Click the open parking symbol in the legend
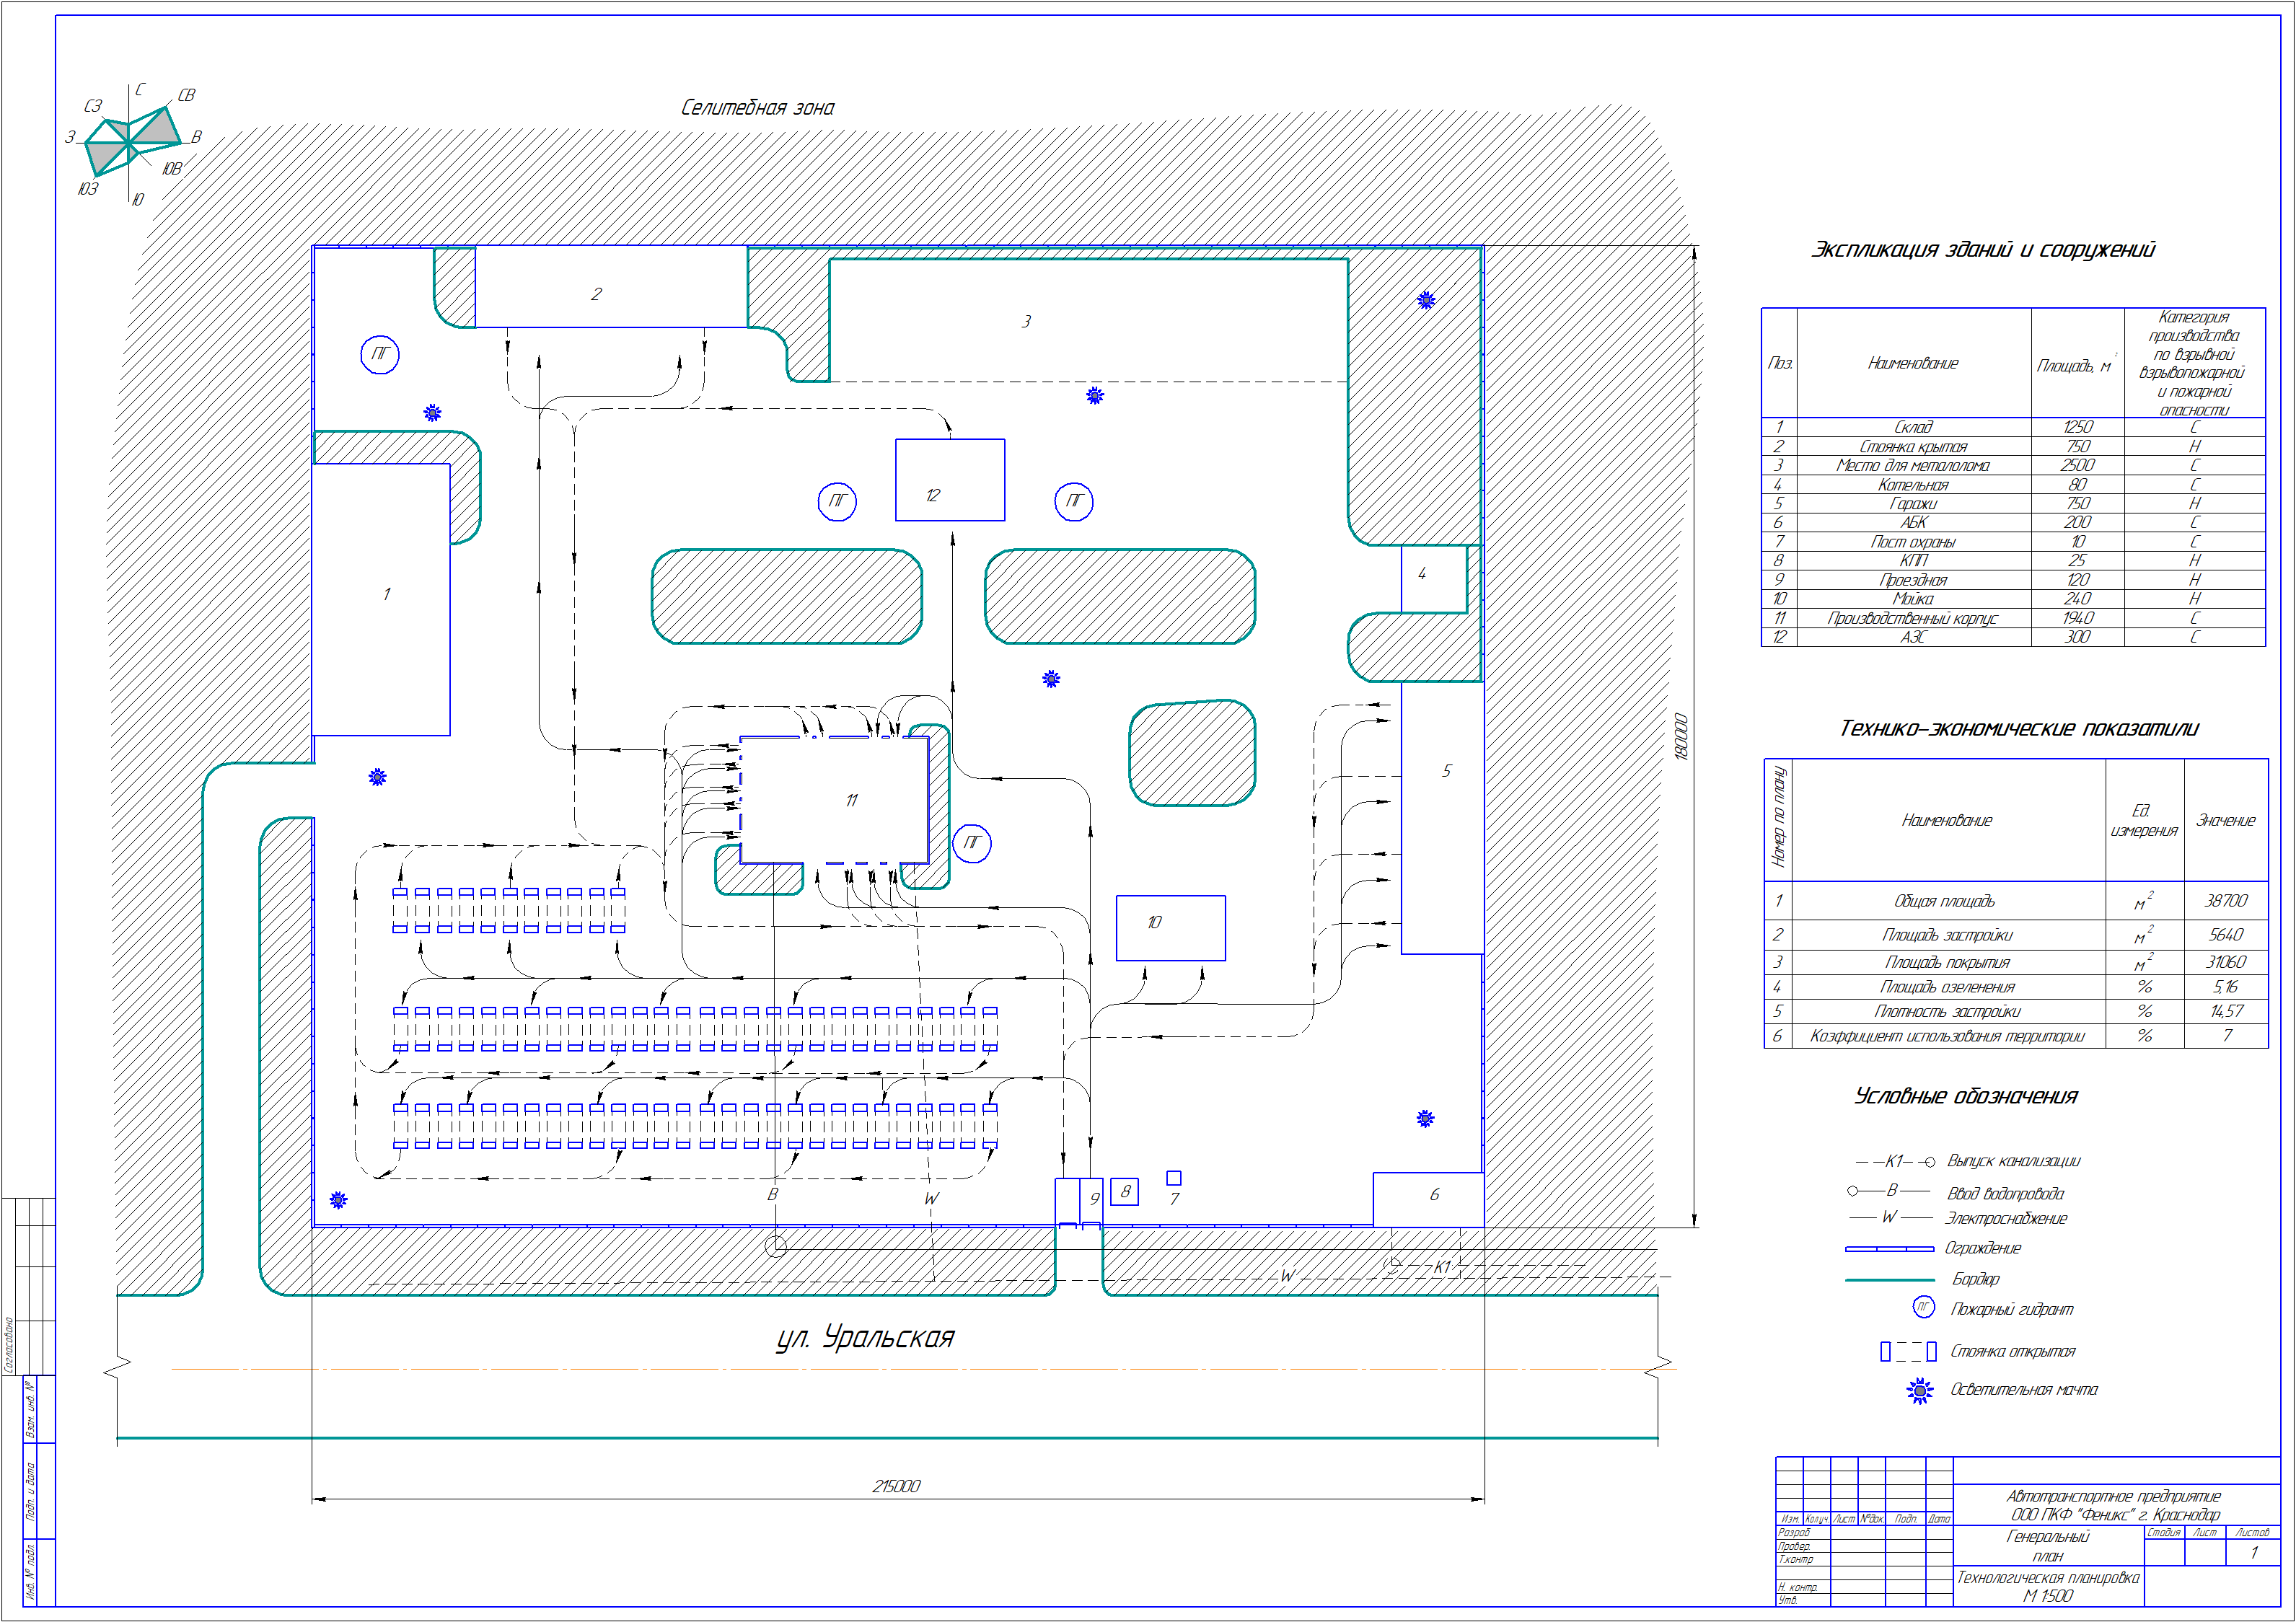The height and width of the screenshot is (1622, 2296). click(1907, 1351)
